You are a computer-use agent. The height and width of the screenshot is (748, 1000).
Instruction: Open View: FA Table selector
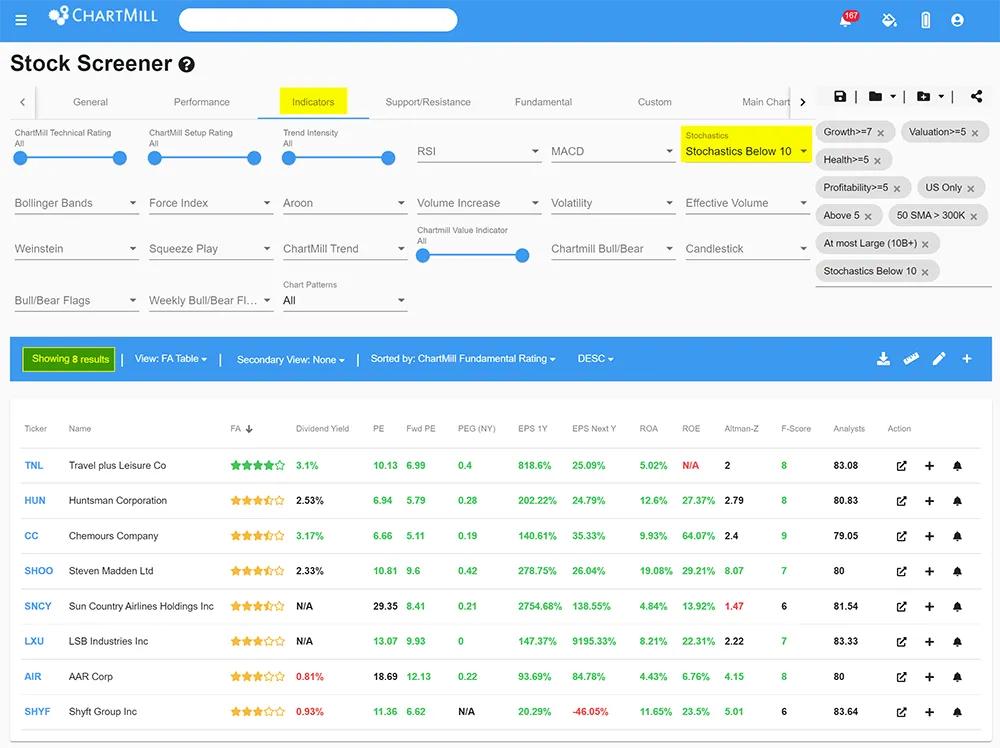tap(171, 359)
